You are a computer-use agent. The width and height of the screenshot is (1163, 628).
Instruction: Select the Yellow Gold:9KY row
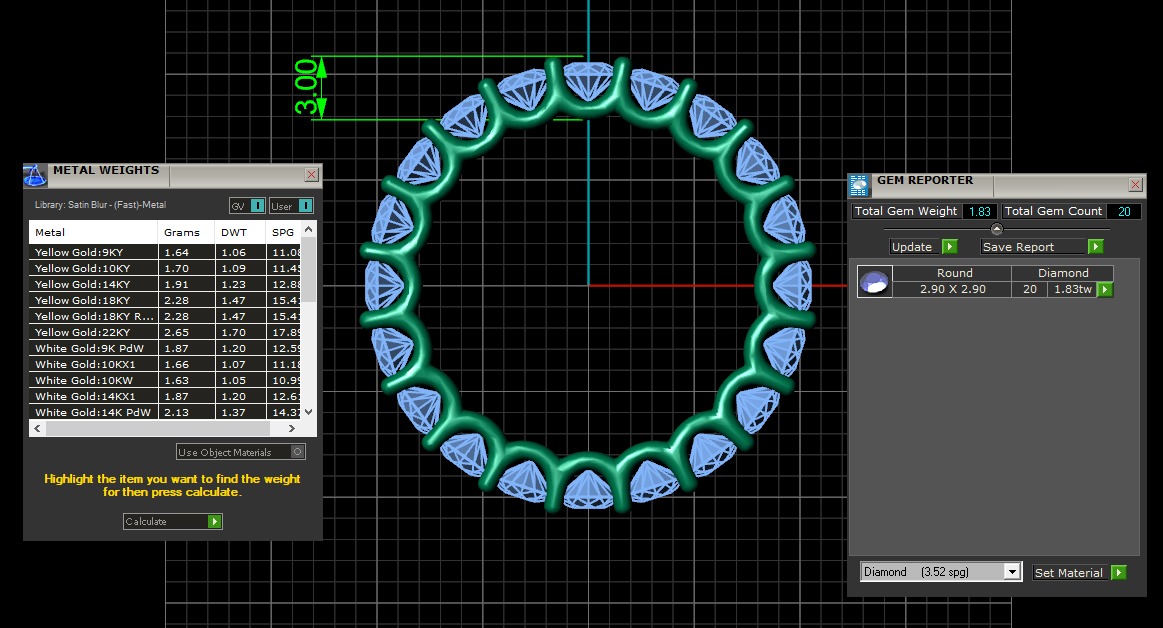tap(165, 252)
